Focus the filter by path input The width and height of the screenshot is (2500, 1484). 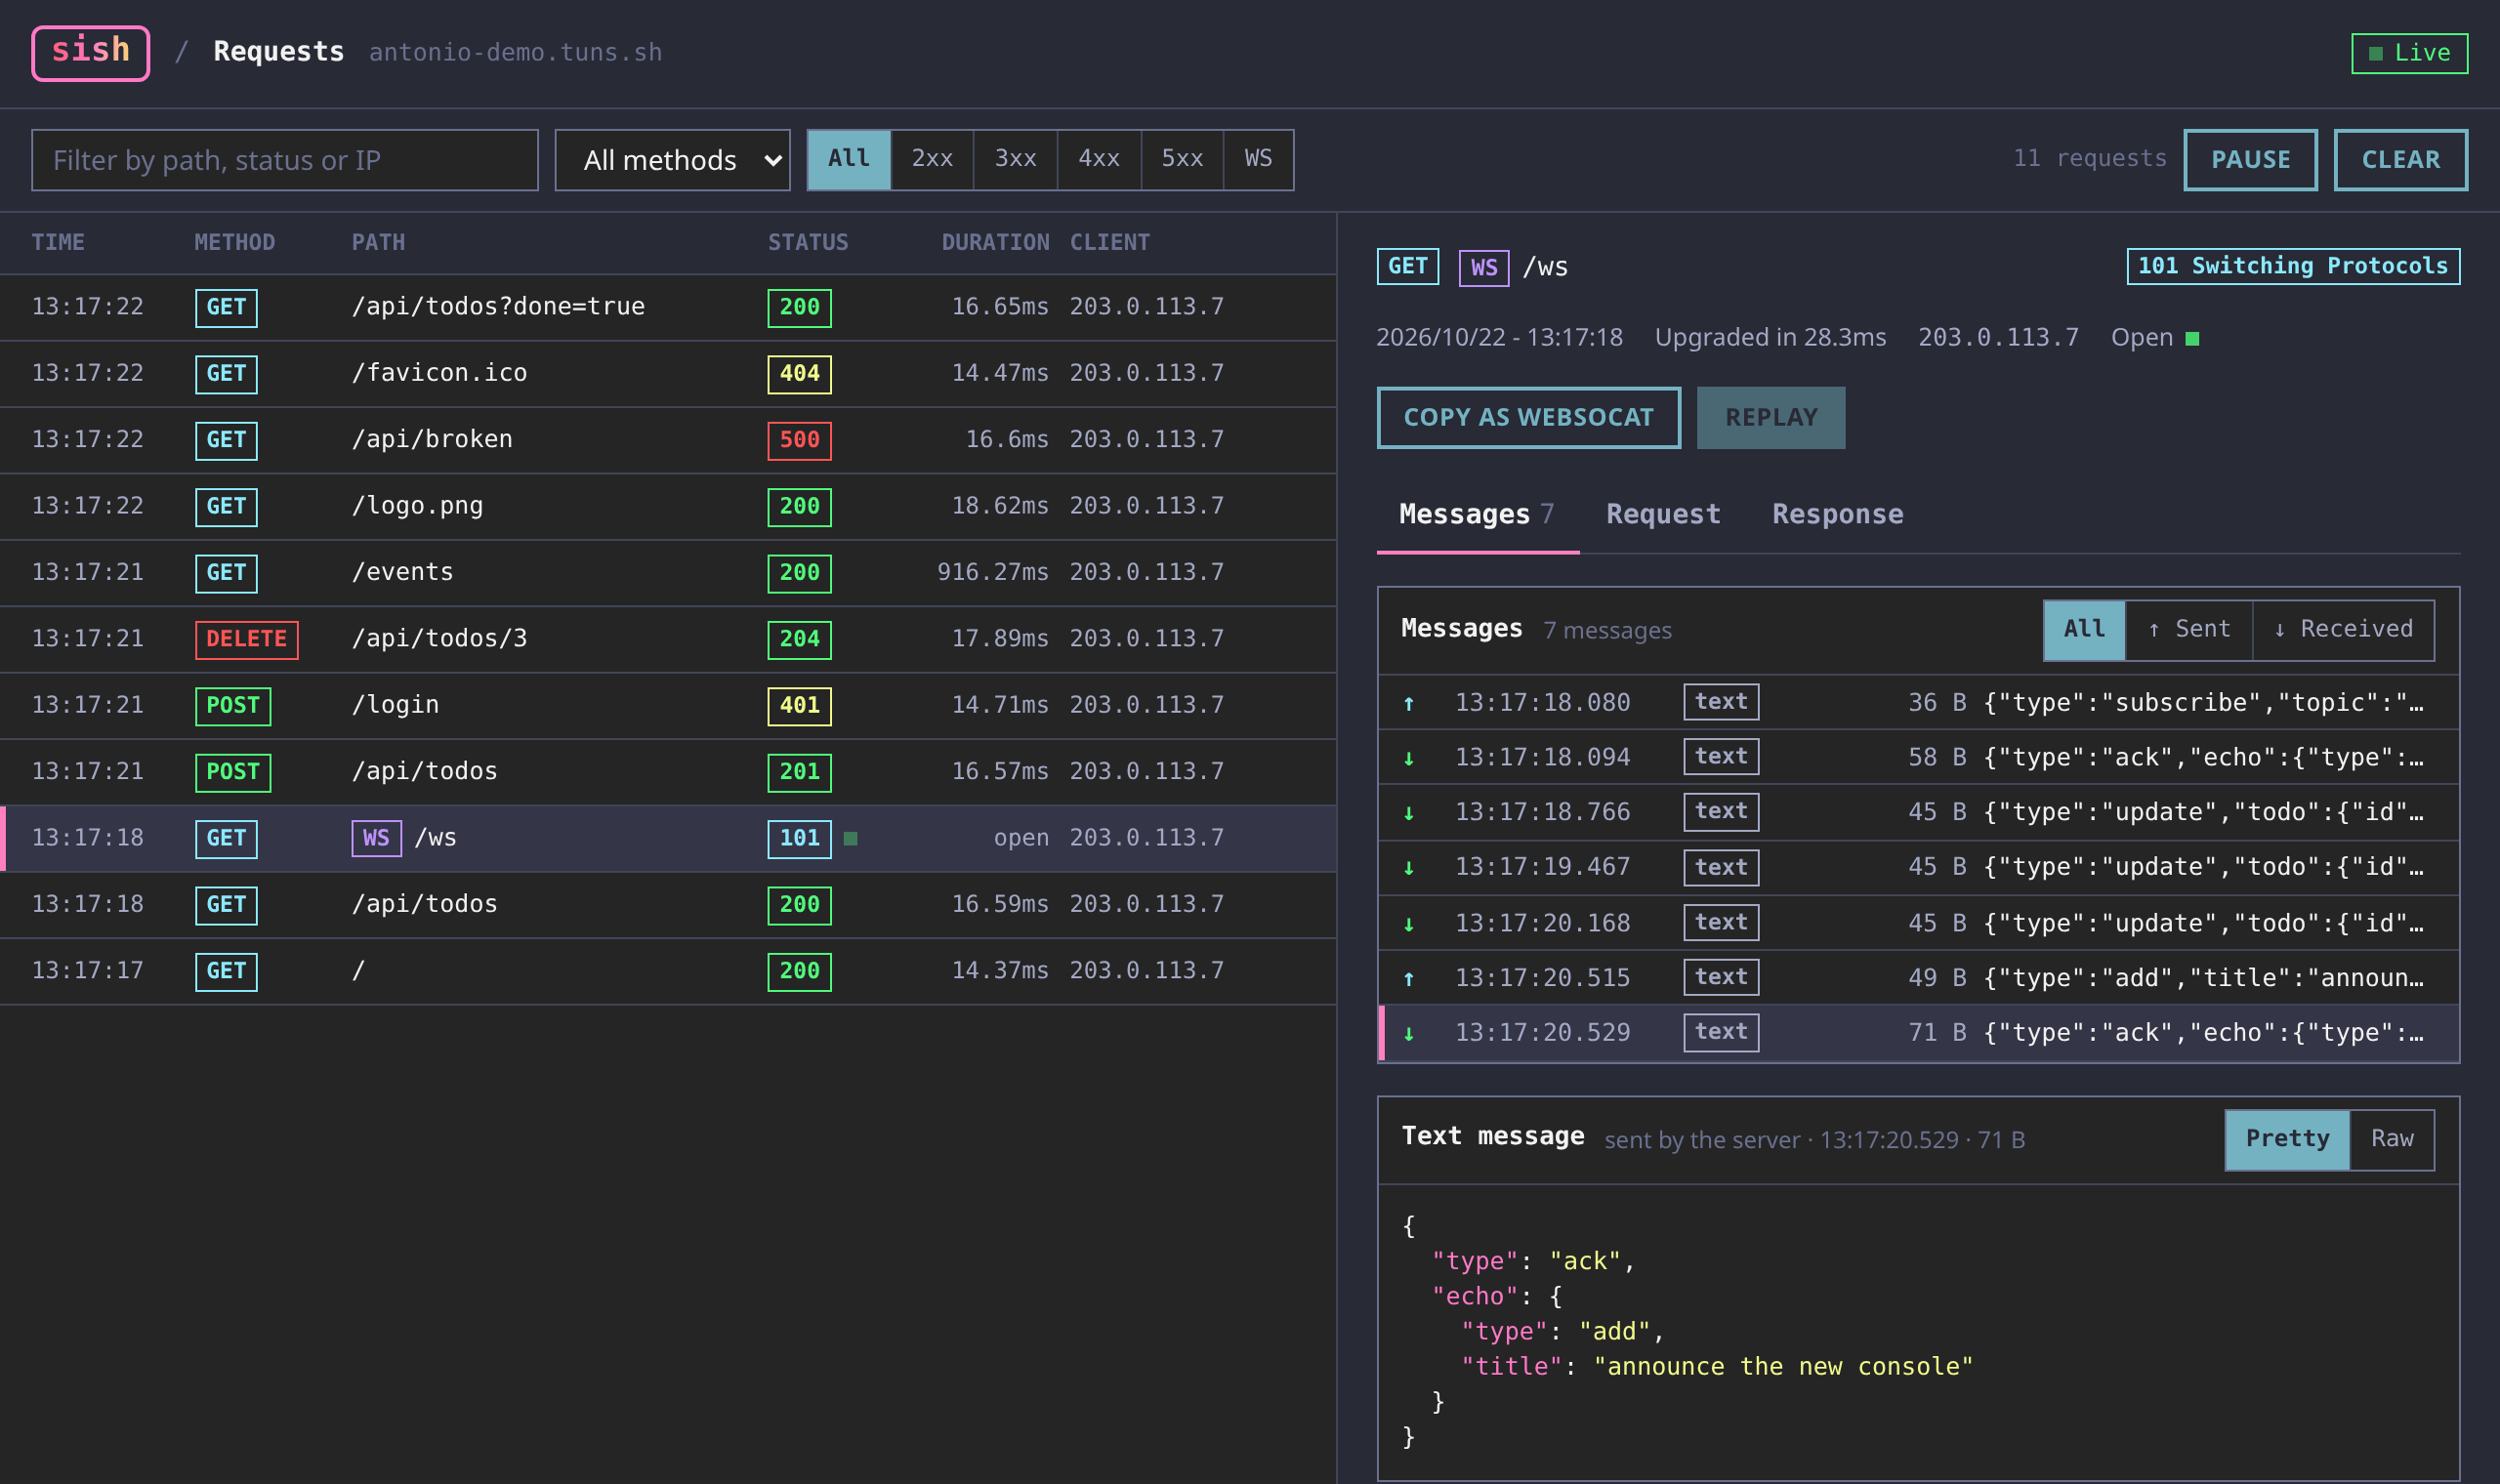click(x=284, y=160)
